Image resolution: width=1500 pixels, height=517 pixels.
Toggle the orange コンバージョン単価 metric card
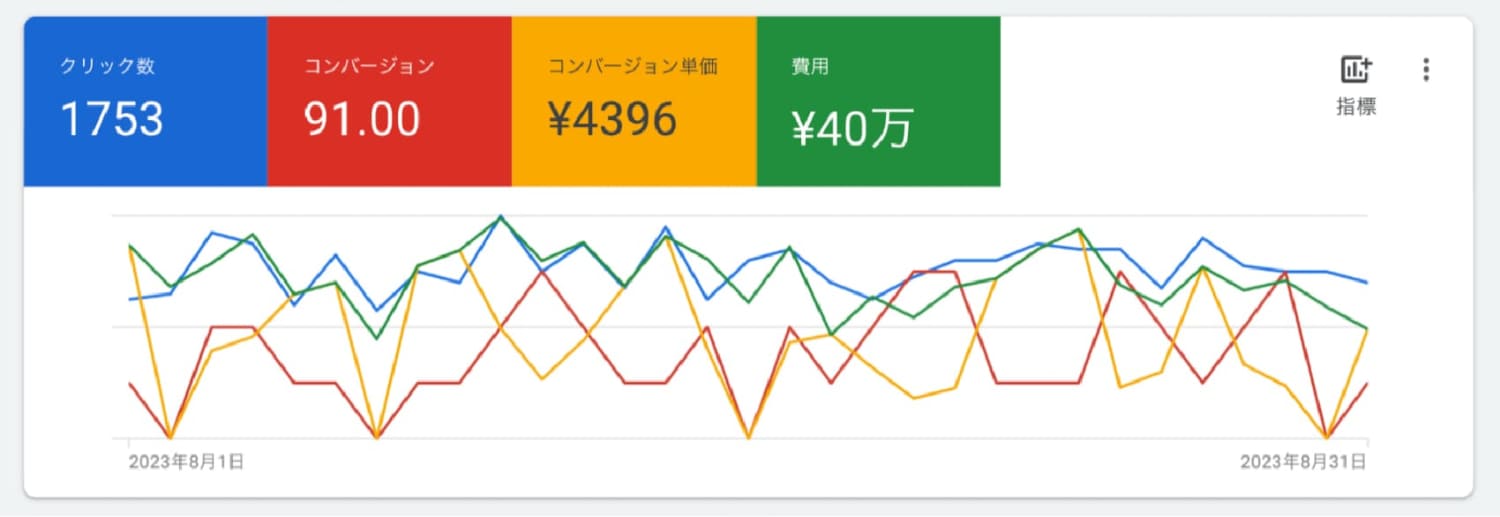pyautogui.click(x=633, y=101)
